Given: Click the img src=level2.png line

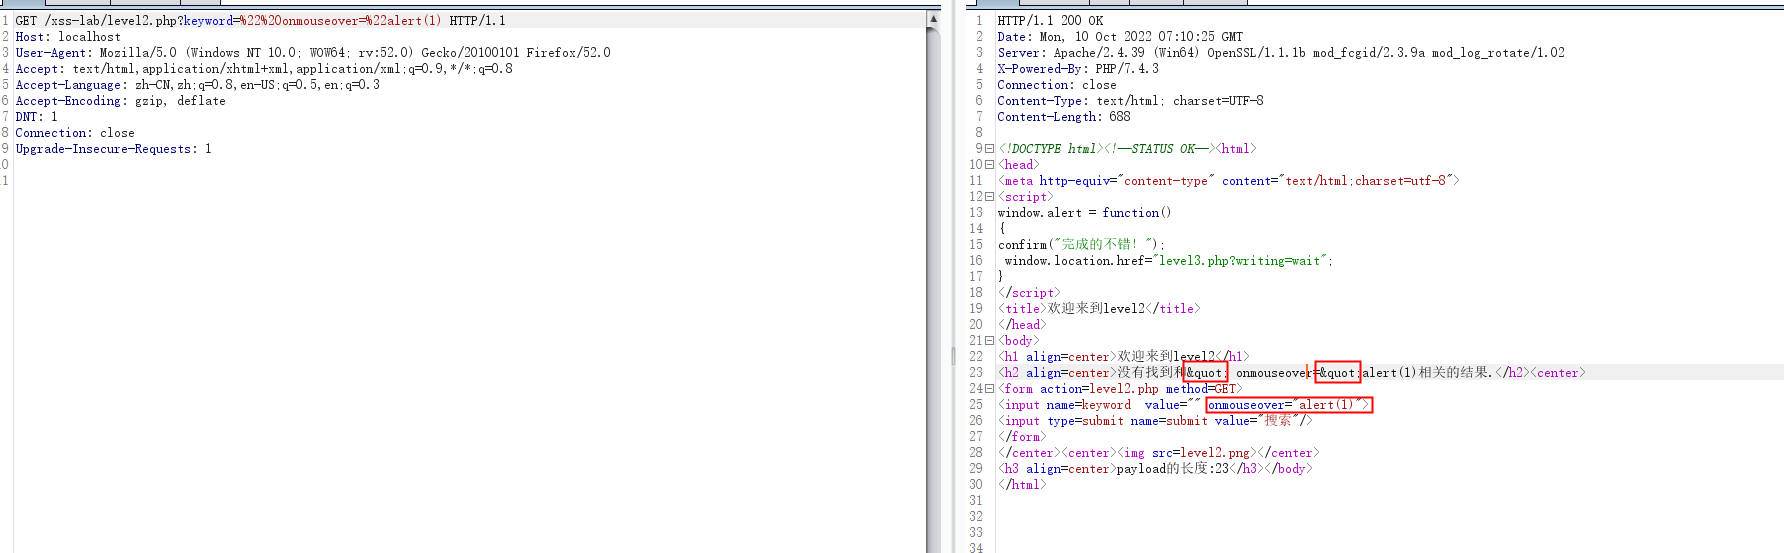Looking at the screenshot, I should point(1159,453).
